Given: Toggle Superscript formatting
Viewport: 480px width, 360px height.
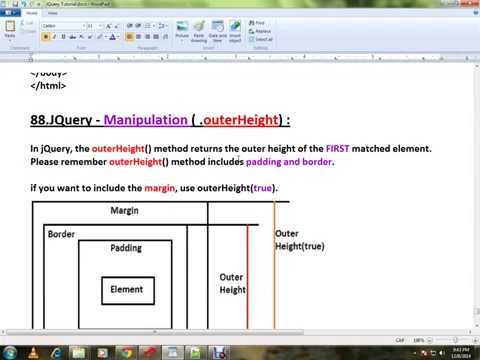Looking at the screenshot, I should point(90,37).
